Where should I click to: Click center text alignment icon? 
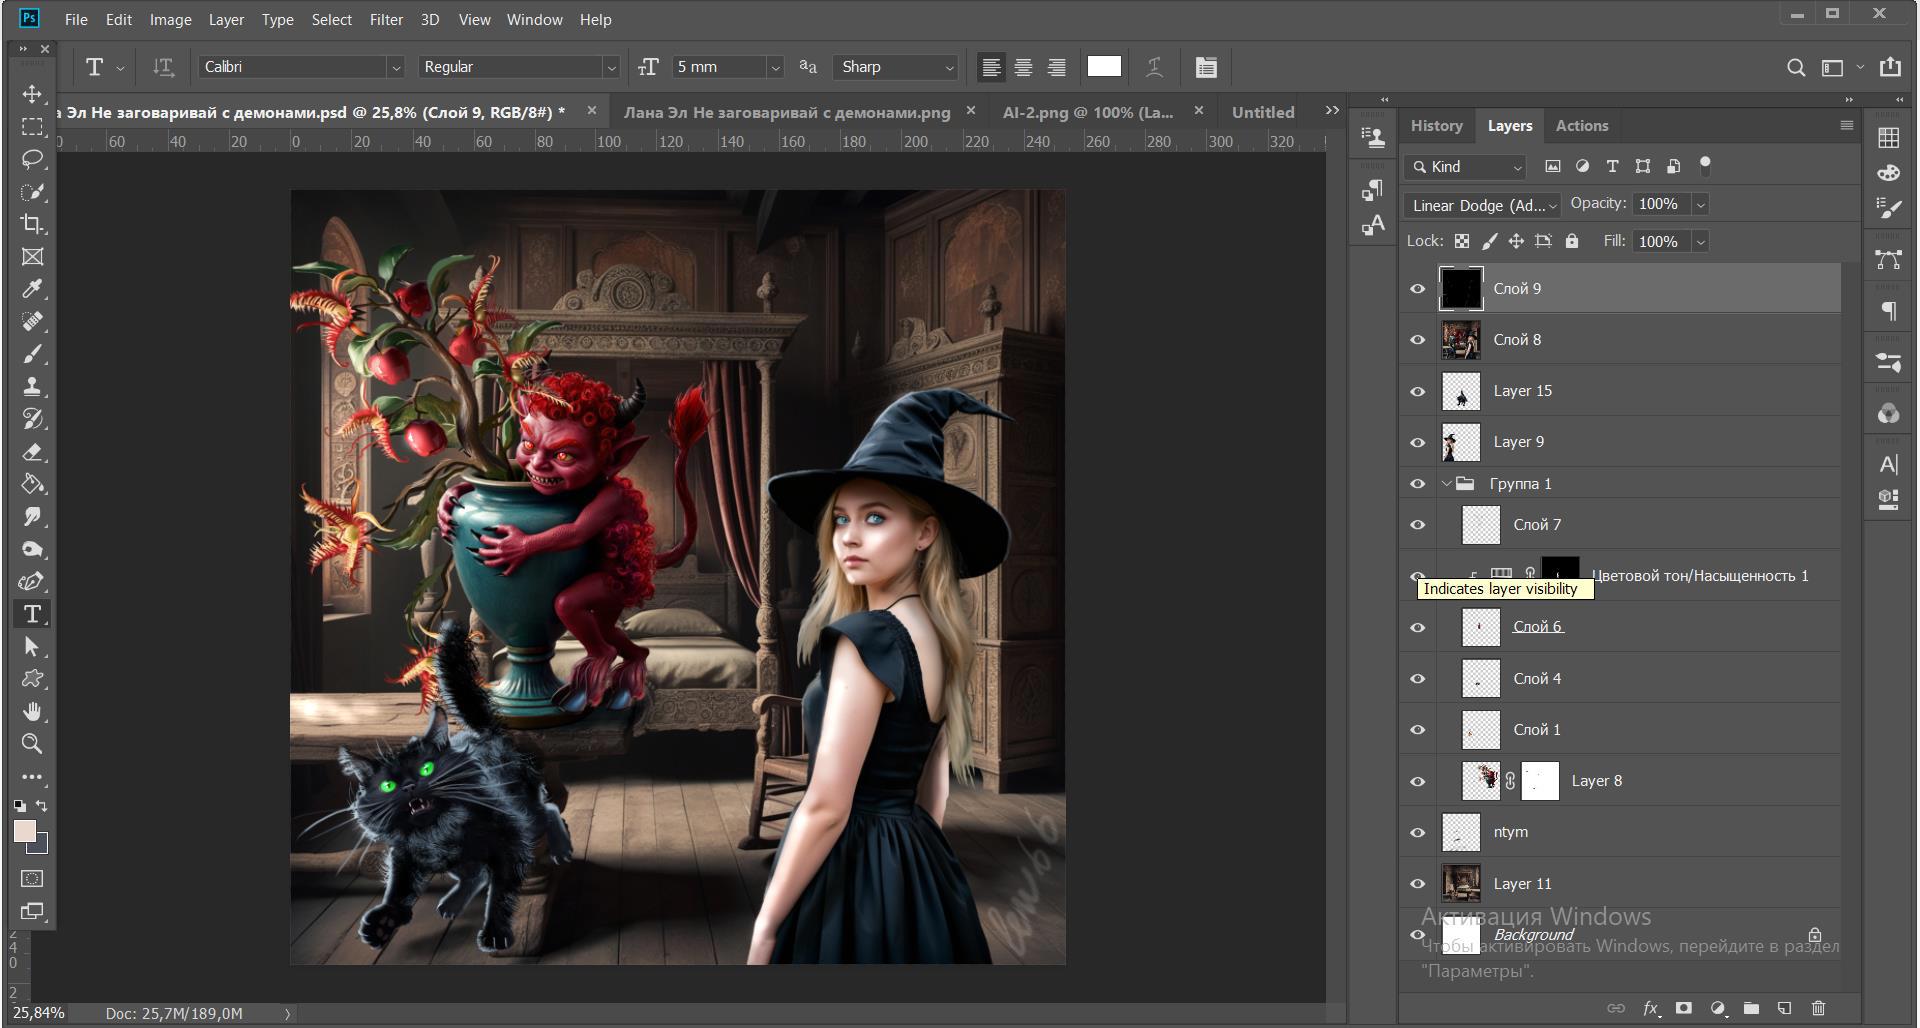(1023, 67)
